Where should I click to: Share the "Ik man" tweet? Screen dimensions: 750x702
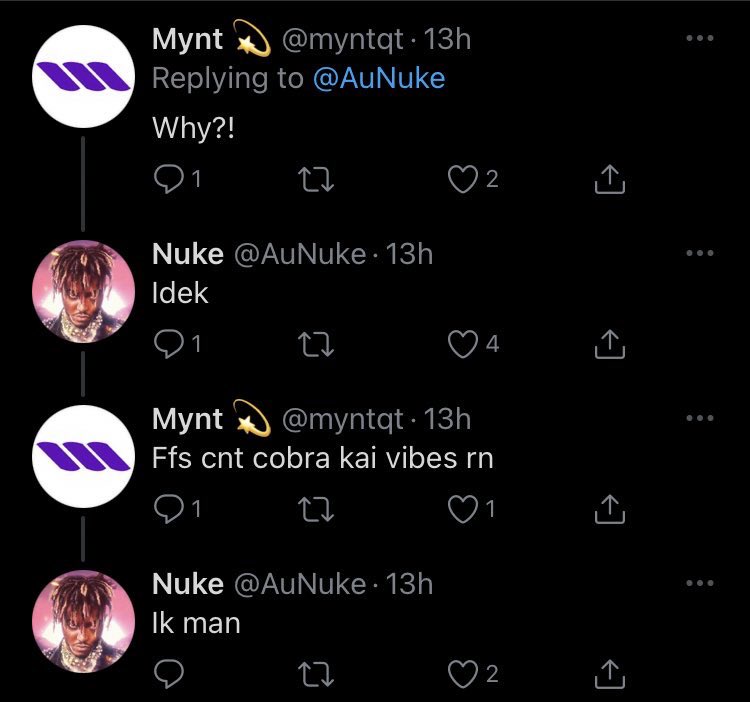609,675
